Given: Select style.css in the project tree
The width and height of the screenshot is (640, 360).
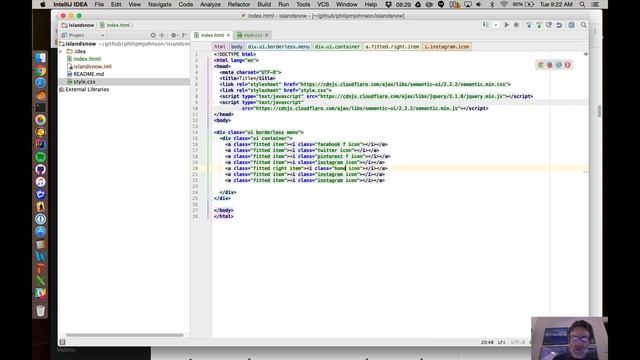Looking at the screenshot, I should [84, 82].
